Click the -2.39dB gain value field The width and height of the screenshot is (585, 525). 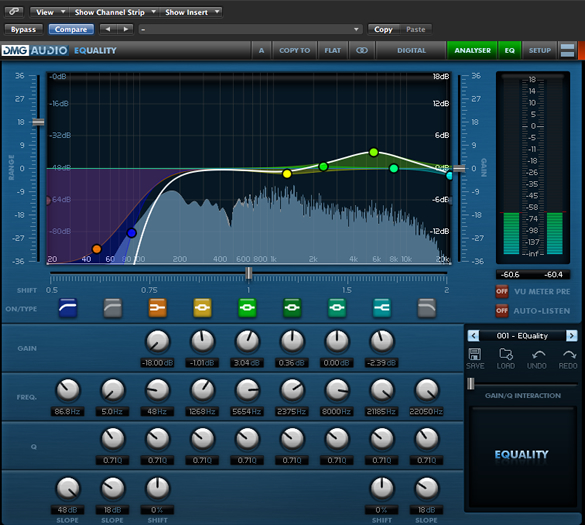(381, 363)
